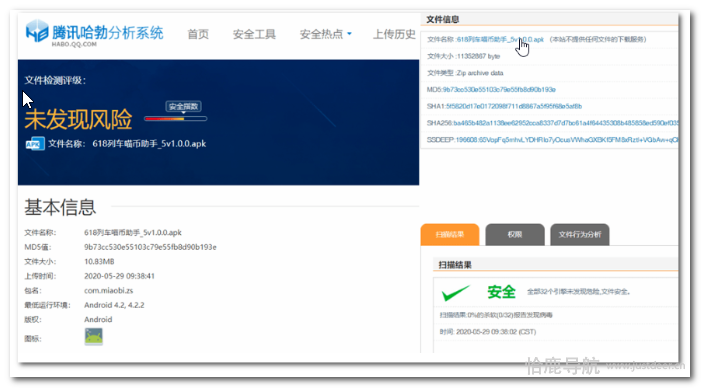Click the SHA1 hash value
The height and width of the screenshot is (388, 701).
[514, 106]
